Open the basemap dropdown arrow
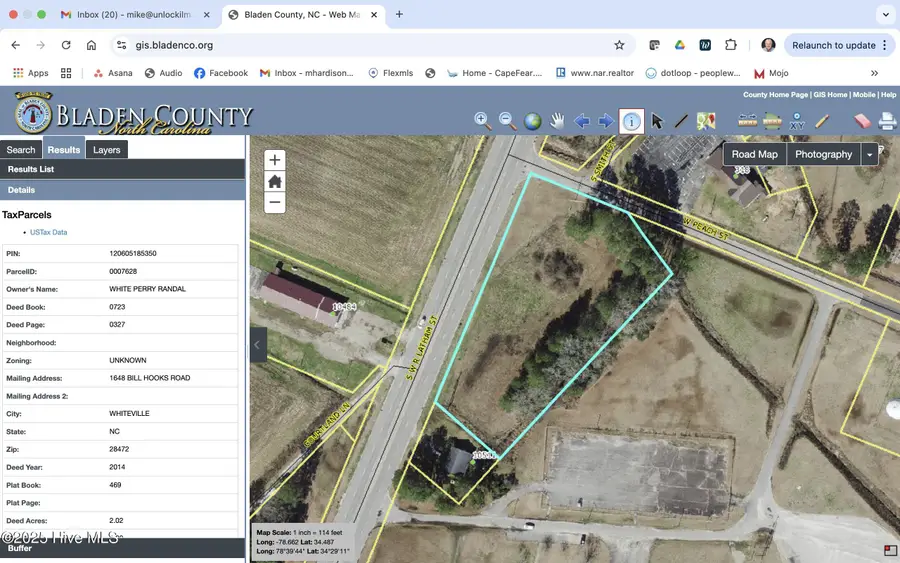Image resolution: width=900 pixels, height=563 pixels. point(870,154)
